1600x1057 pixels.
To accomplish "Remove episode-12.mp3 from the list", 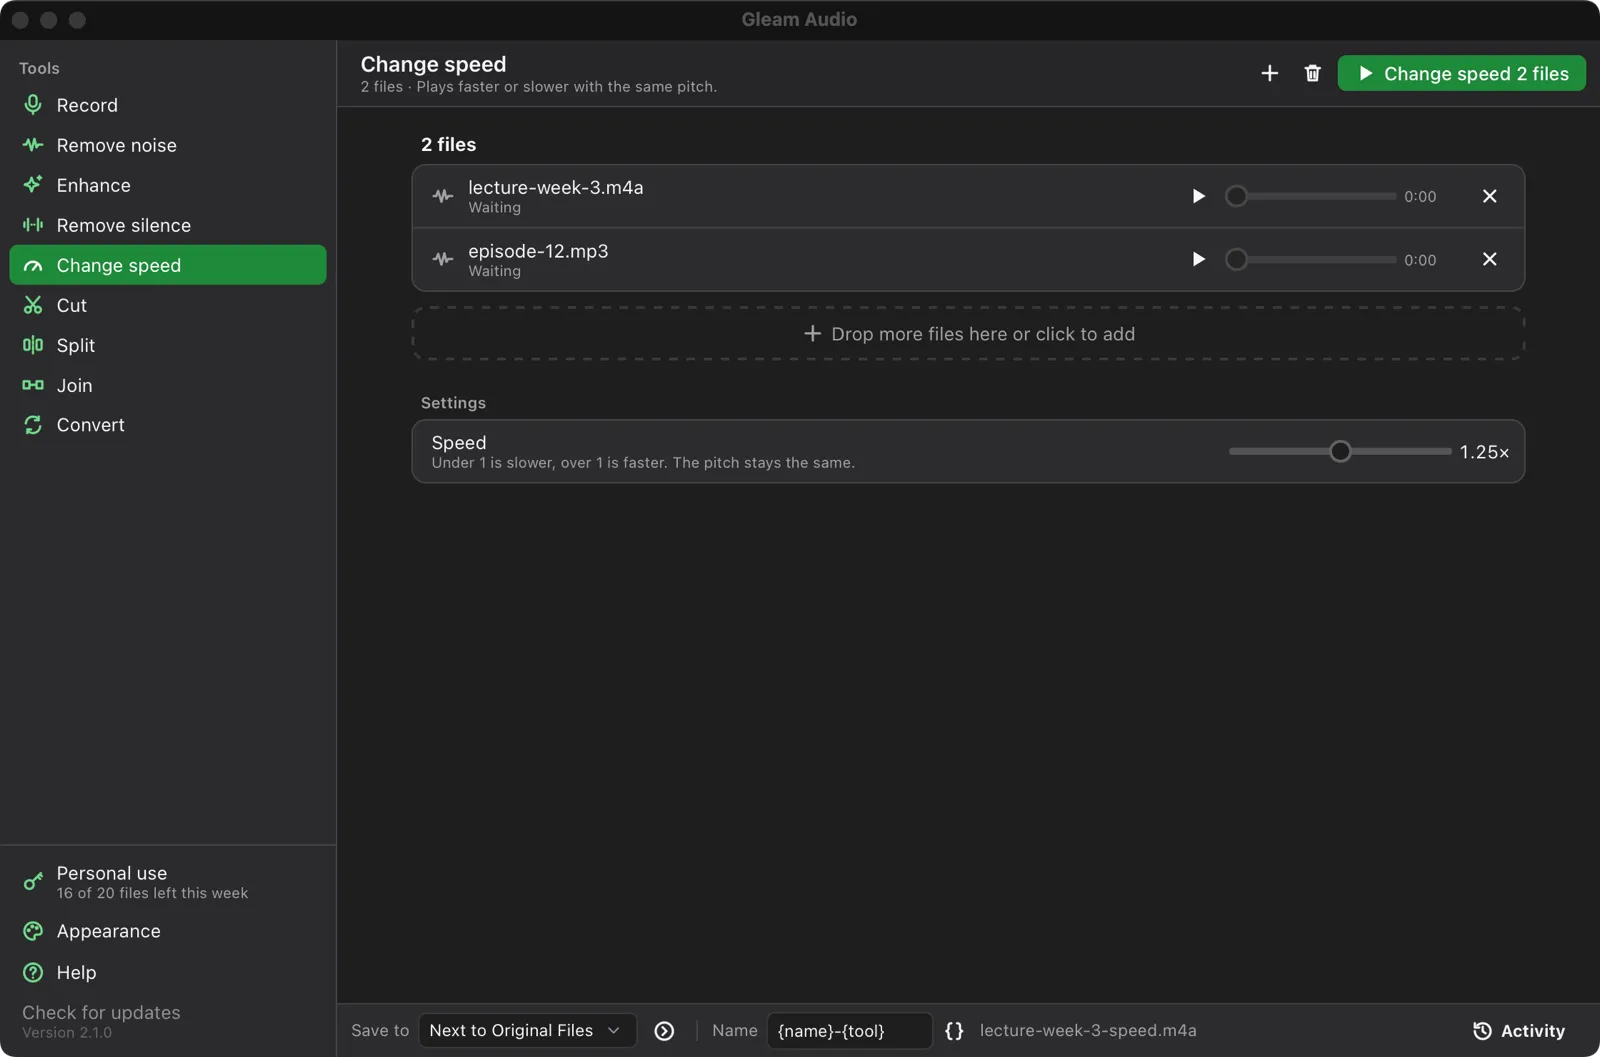I will click(x=1489, y=259).
